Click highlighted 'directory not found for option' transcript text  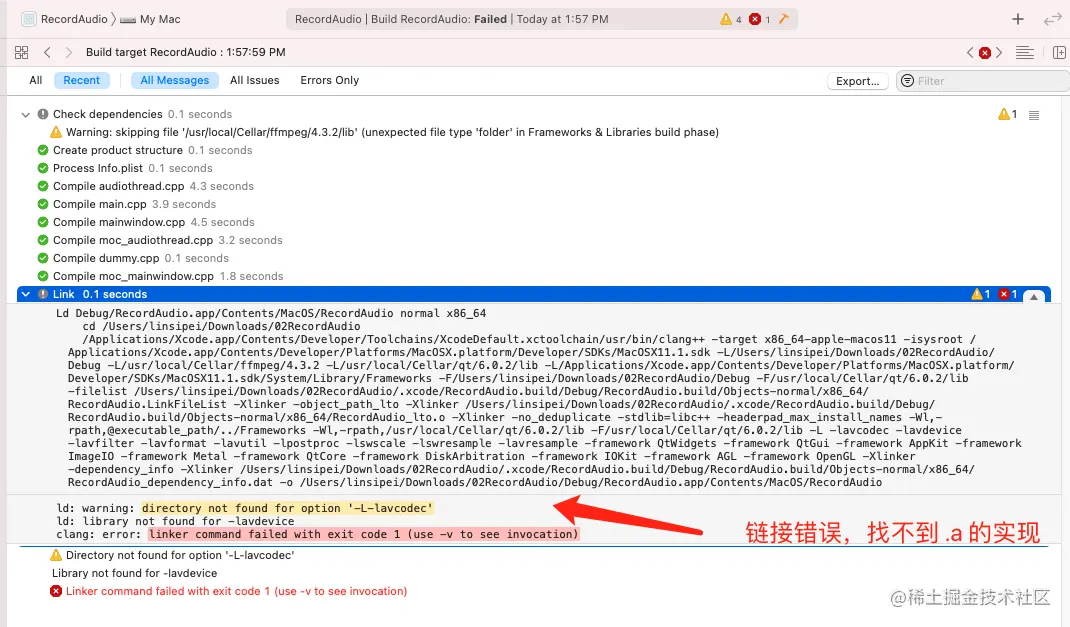pyautogui.click(x=287, y=508)
